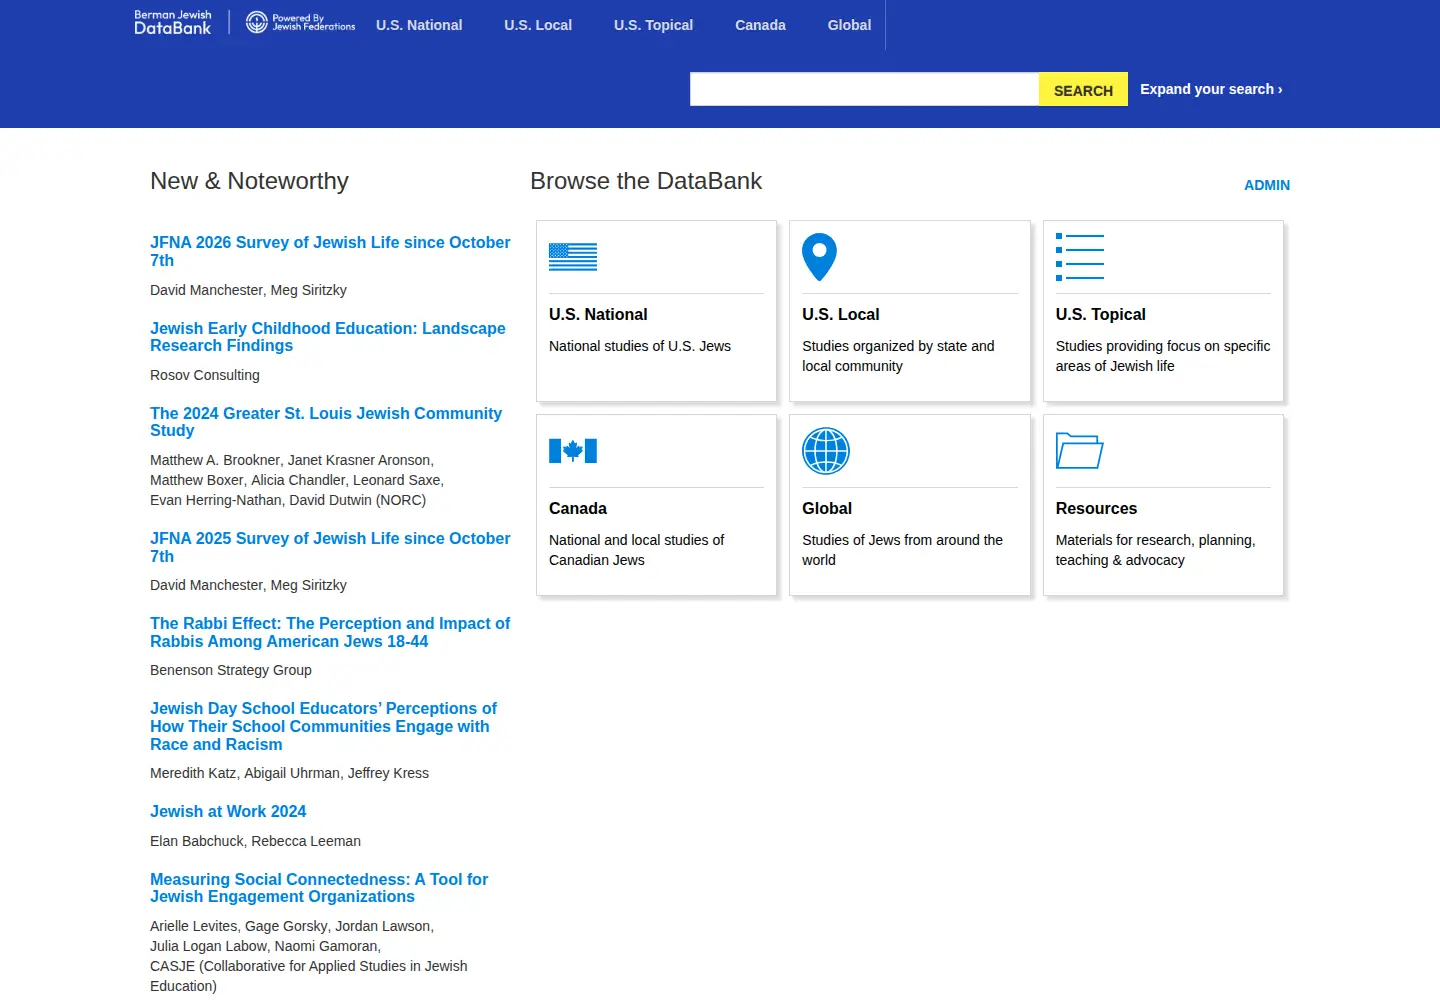1440x1000 pixels.
Task: Open Jewish at Work 2024 link
Action: 228,811
